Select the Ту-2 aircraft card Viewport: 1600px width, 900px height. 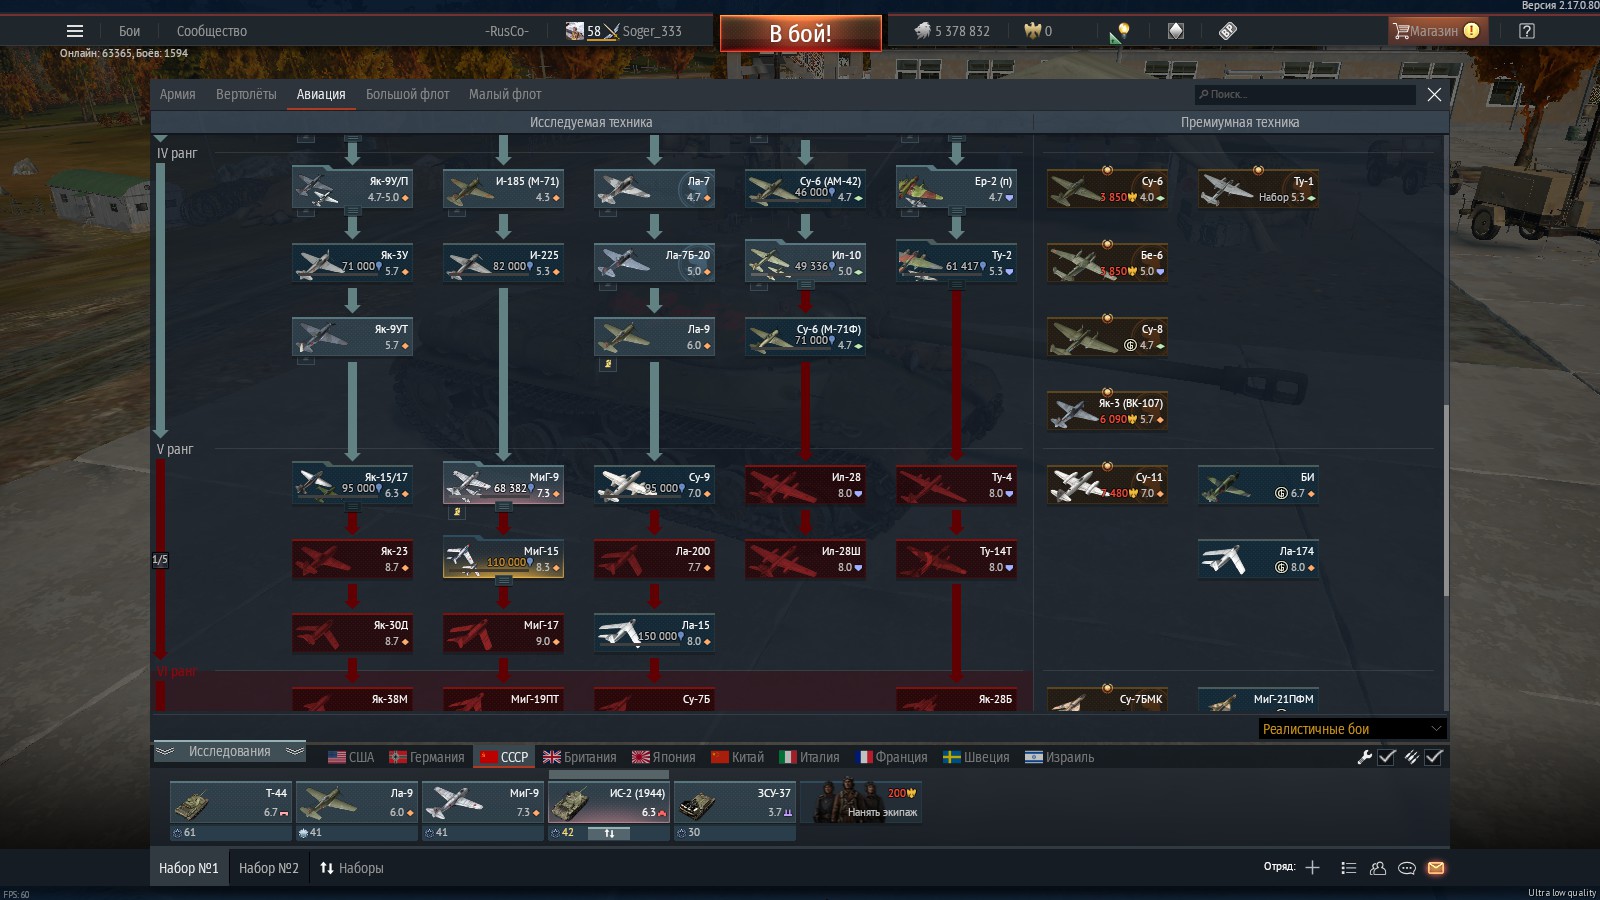956,262
